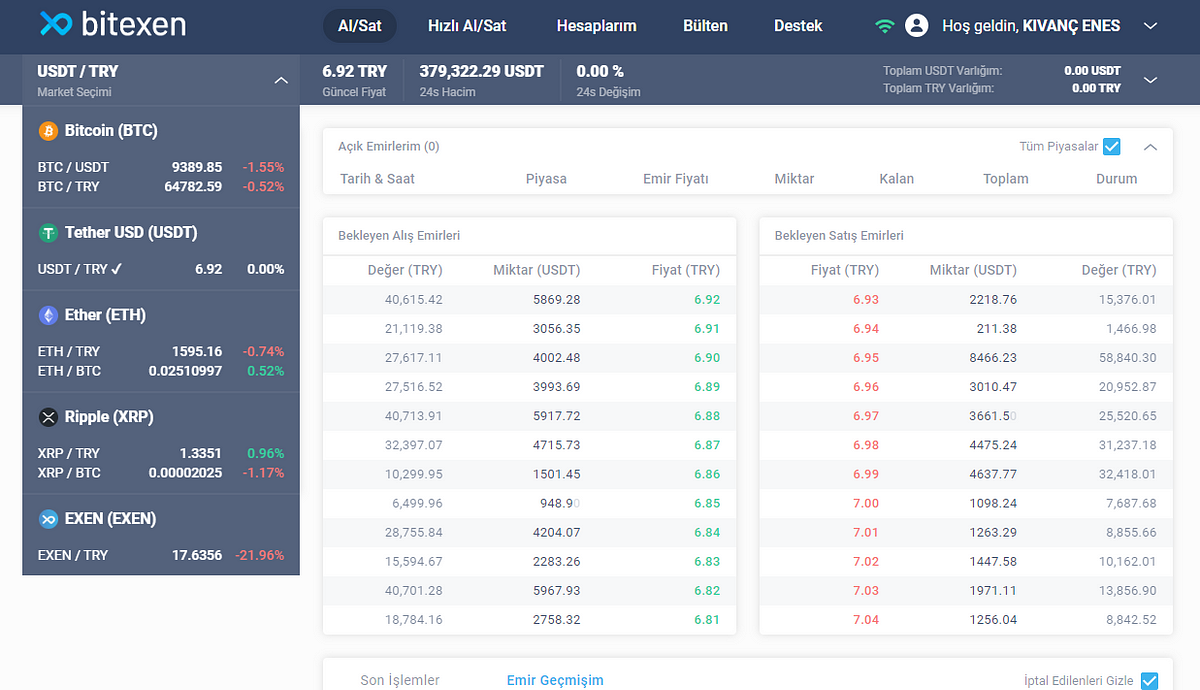Click the EXEN coin icon

[48, 519]
